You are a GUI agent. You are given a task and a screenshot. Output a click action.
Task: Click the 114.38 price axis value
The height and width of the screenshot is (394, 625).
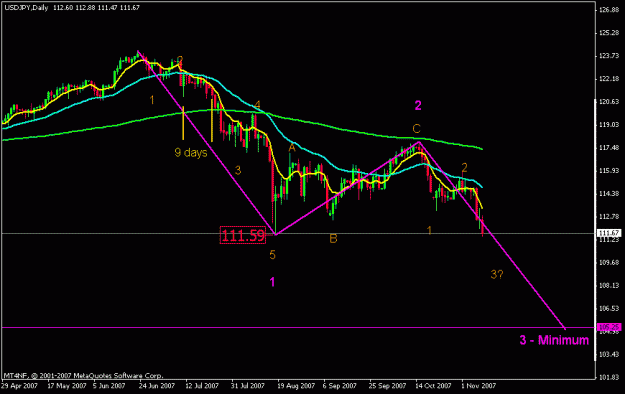609,193
